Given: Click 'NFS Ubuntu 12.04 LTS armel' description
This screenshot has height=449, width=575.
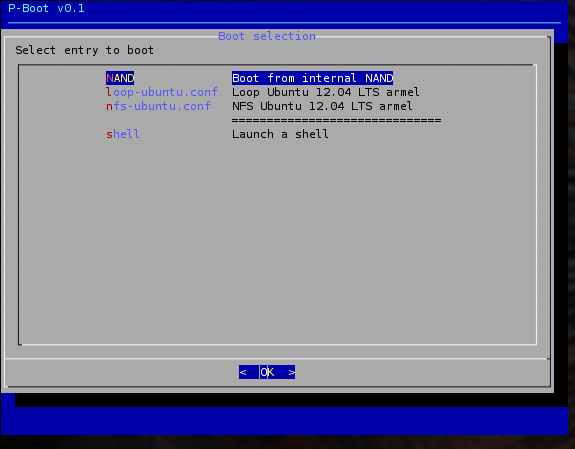Looking at the screenshot, I should 322,106.
